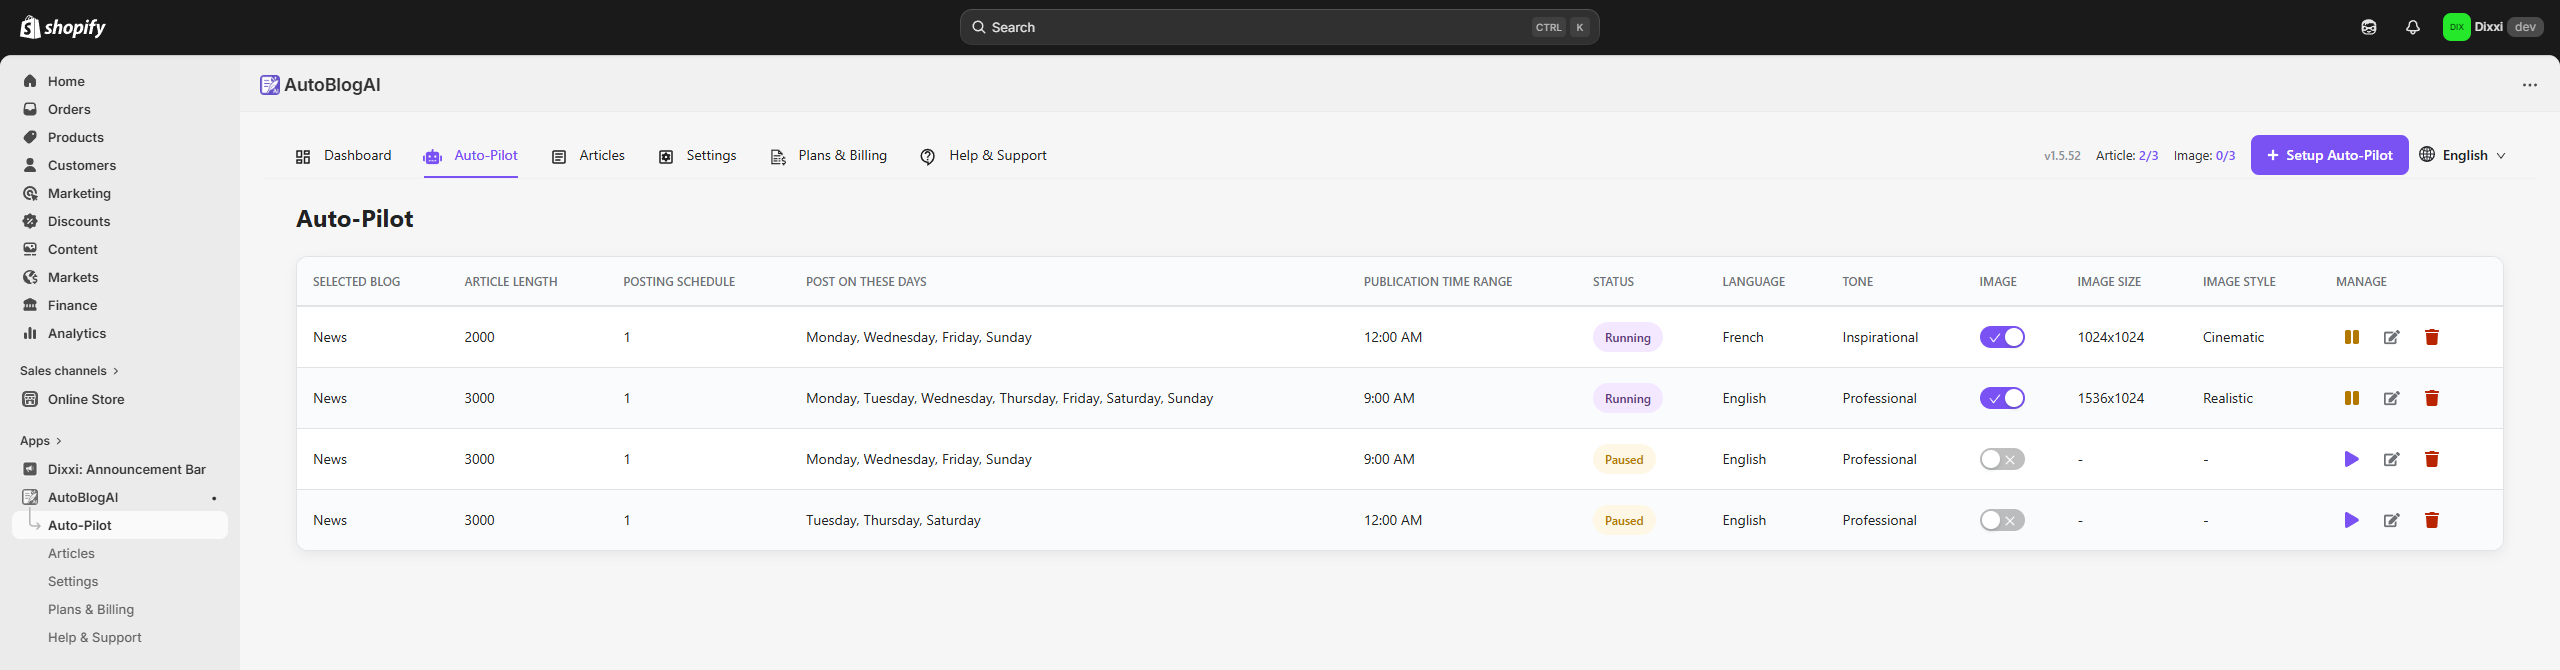Expand the Sales channels section
This screenshot has height=670, width=2560.
(69, 371)
